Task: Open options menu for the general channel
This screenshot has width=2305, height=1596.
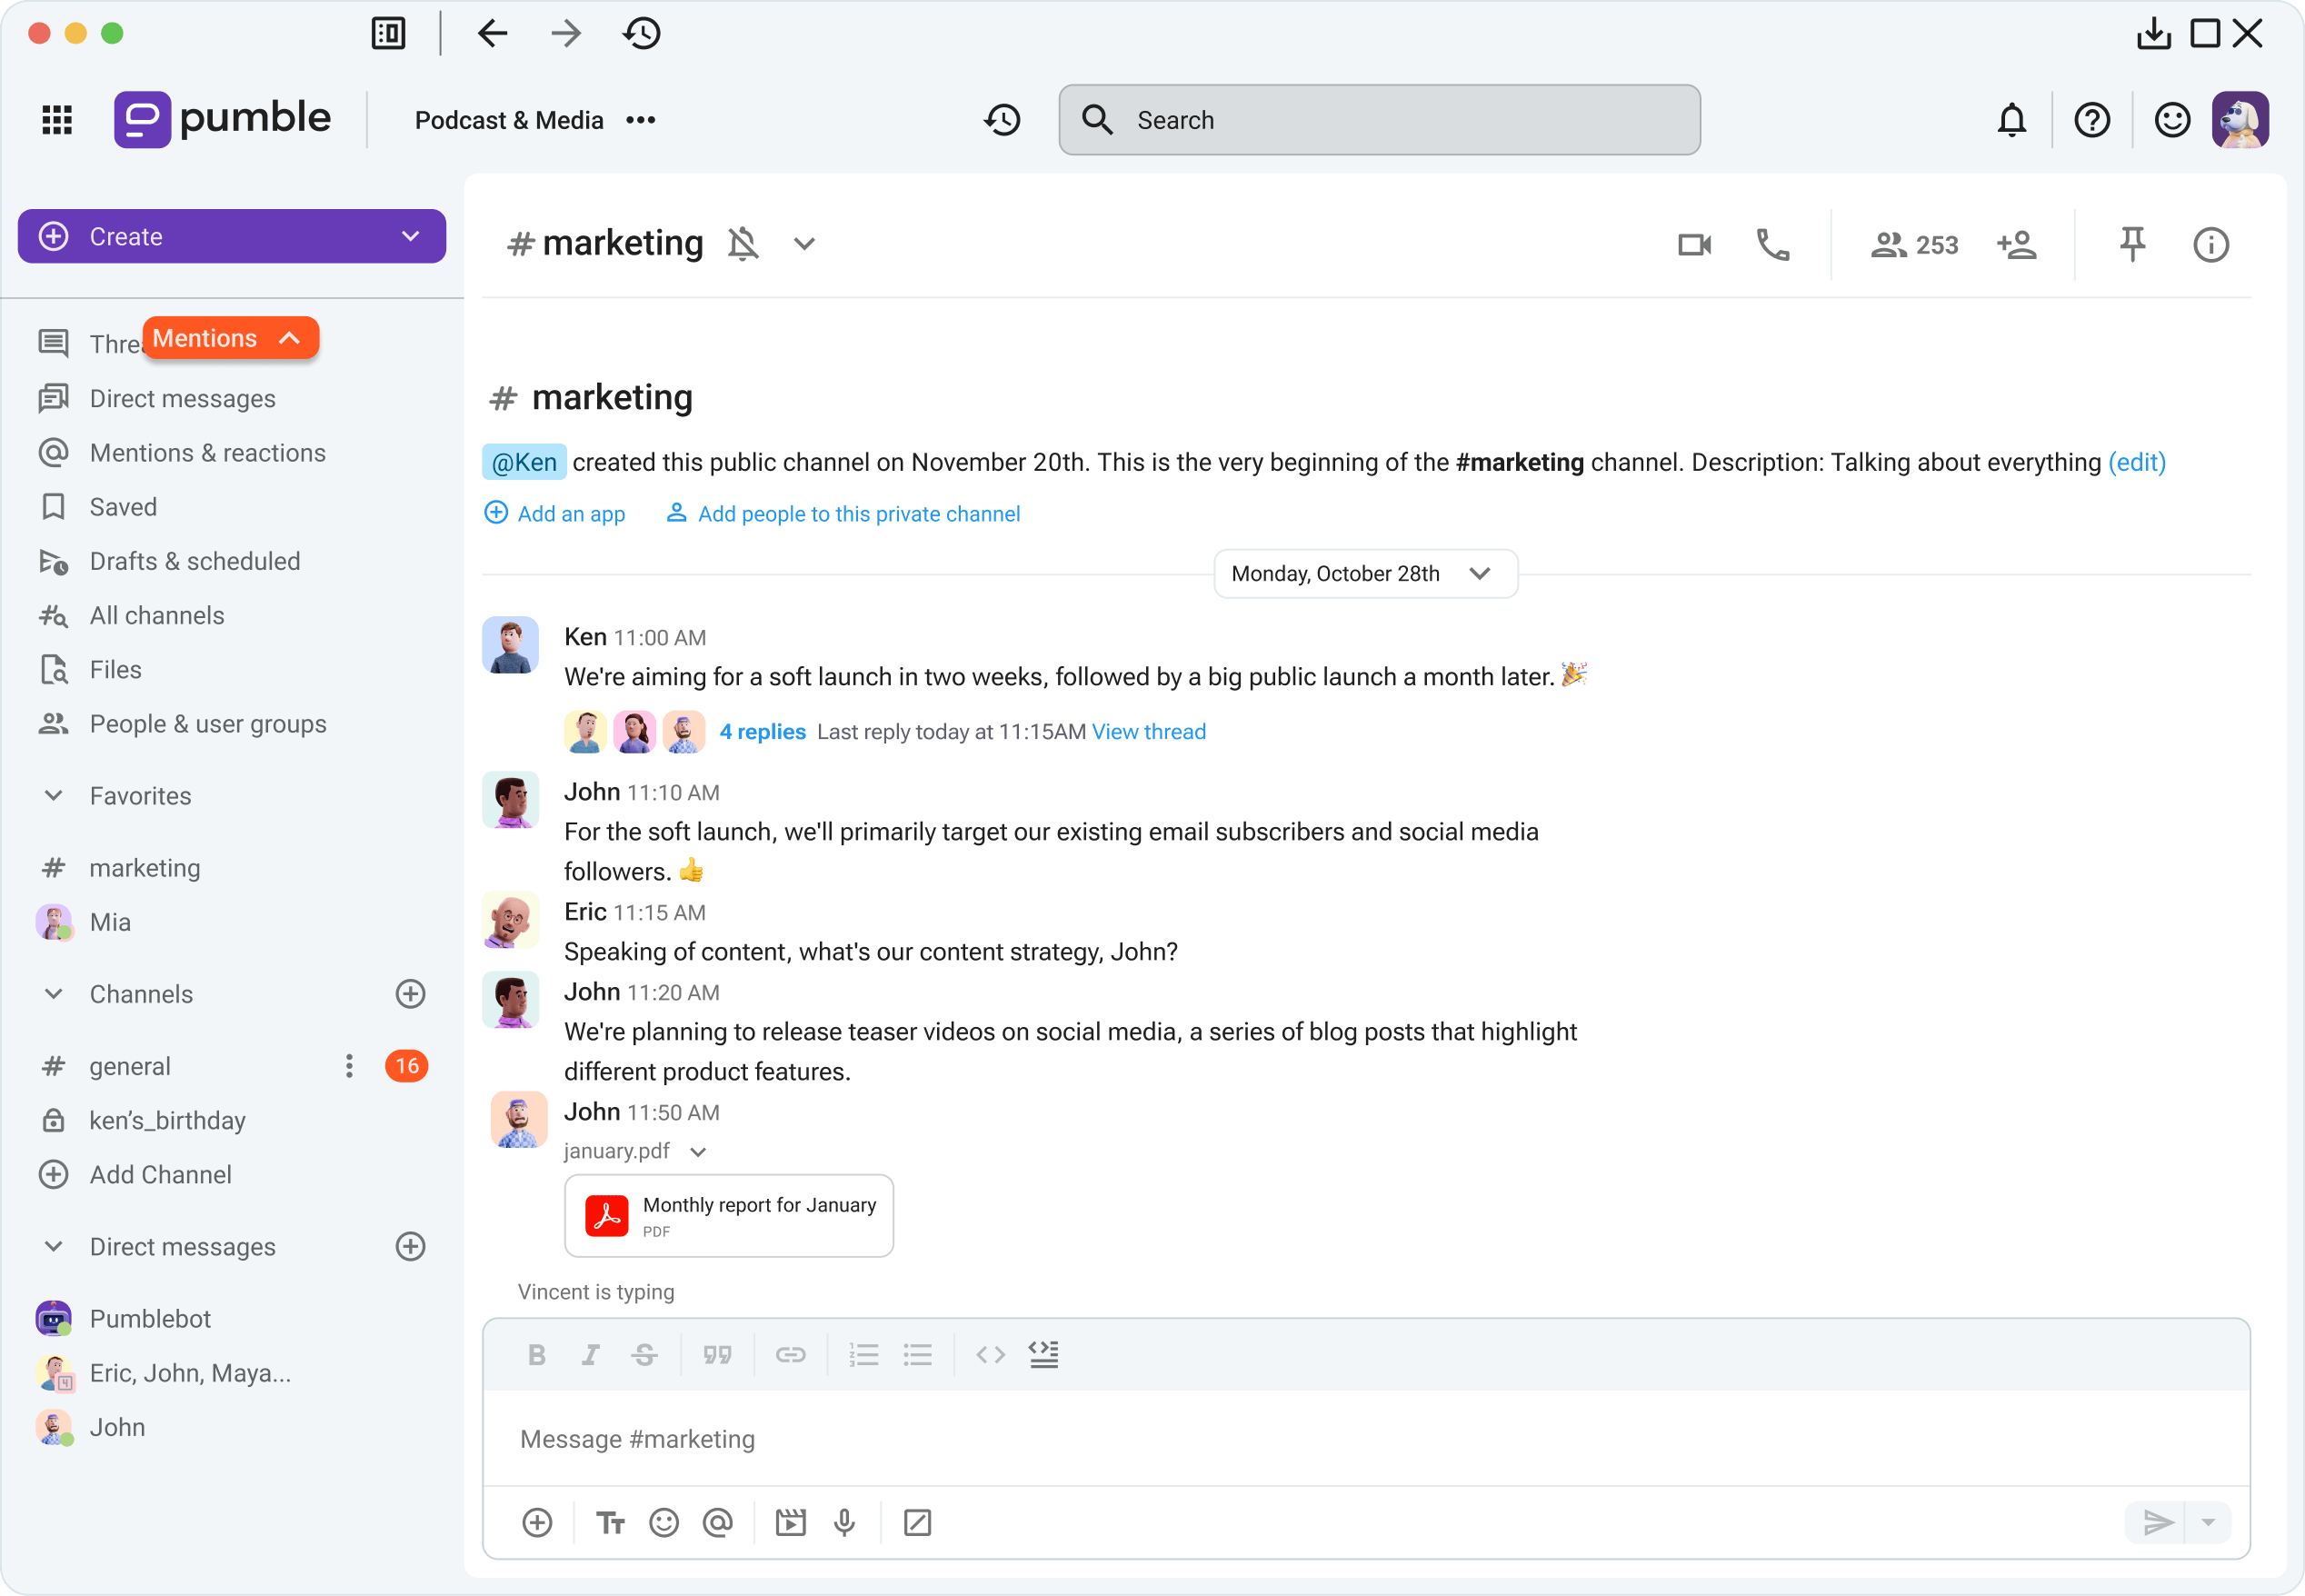Action: (348, 1066)
